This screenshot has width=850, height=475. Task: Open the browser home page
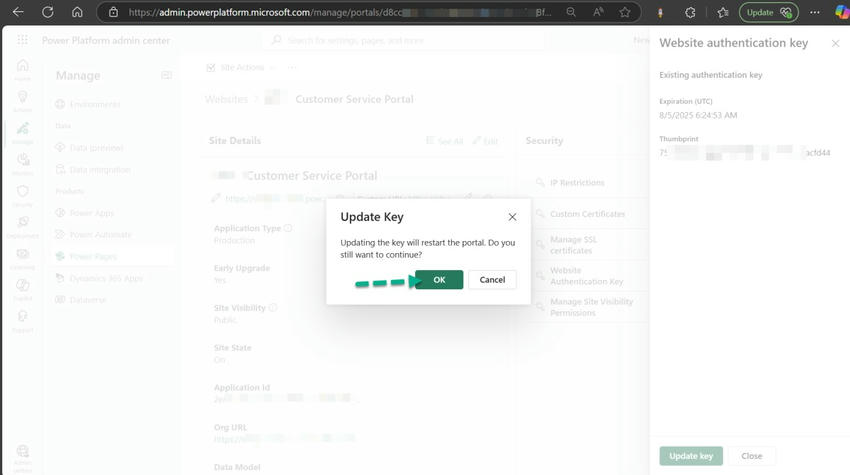click(77, 12)
